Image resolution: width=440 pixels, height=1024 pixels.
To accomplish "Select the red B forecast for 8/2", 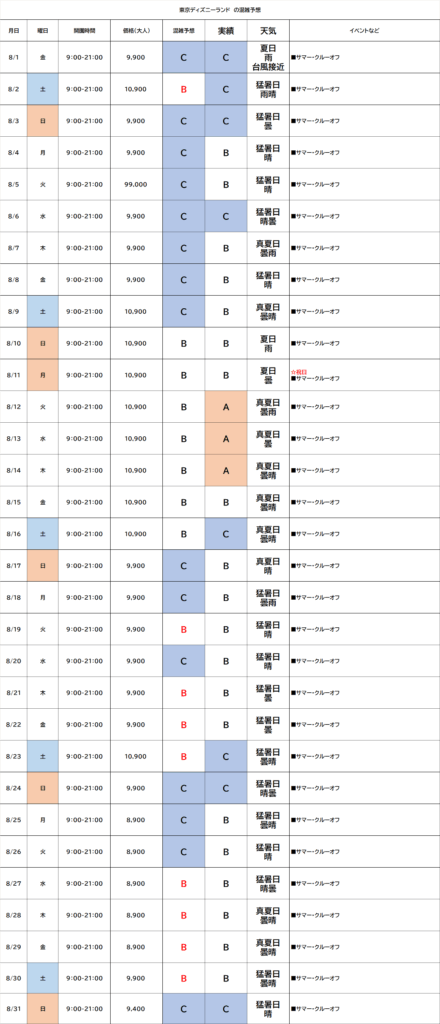I will pyautogui.click(x=183, y=89).
